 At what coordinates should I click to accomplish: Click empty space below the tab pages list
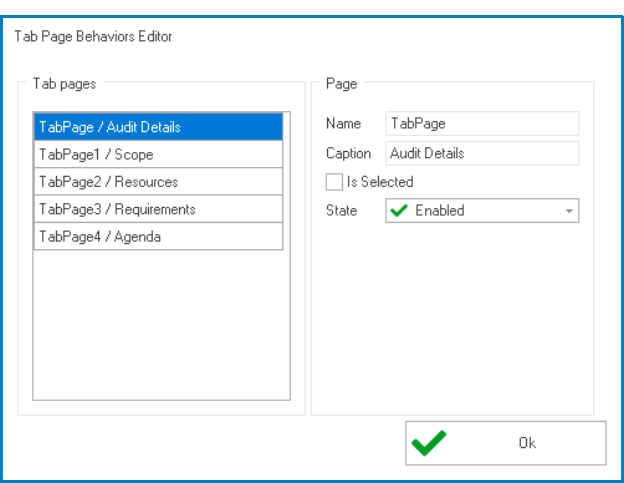coord(161,324)
